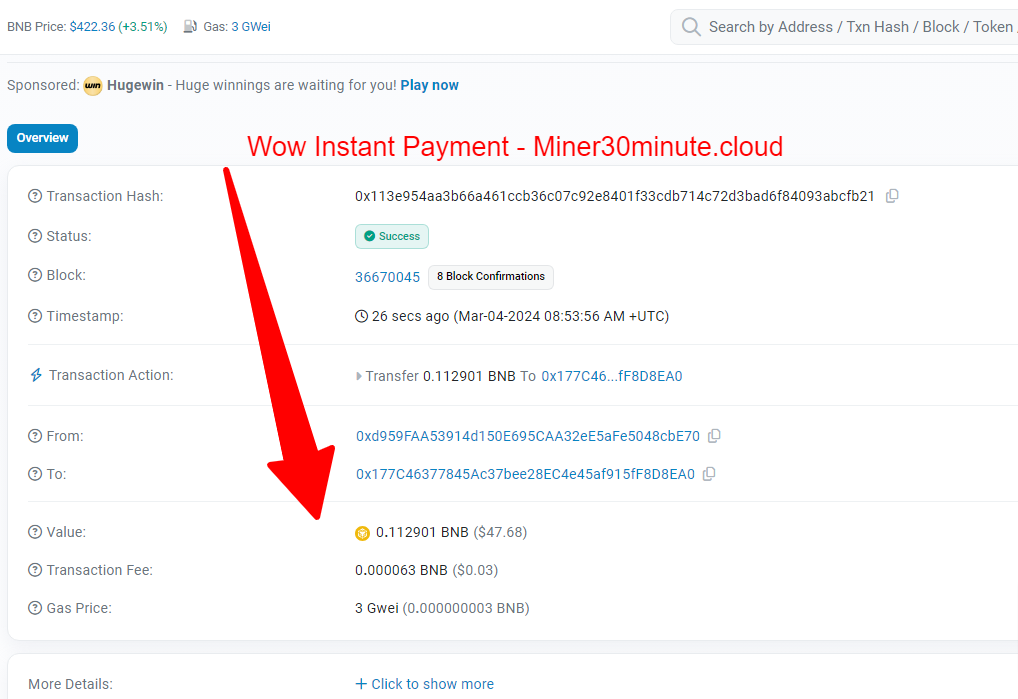Click the timestamp Mar-04-2024 08:53:56 AM text
The image size is (1018, 699).
click(x=561, y=316)
